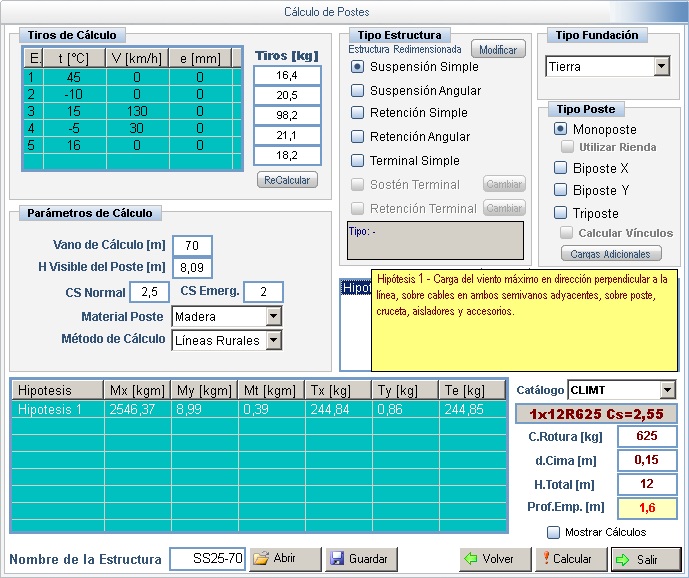
Task: Click the e [mm] column header
Action: coord(200,58)
